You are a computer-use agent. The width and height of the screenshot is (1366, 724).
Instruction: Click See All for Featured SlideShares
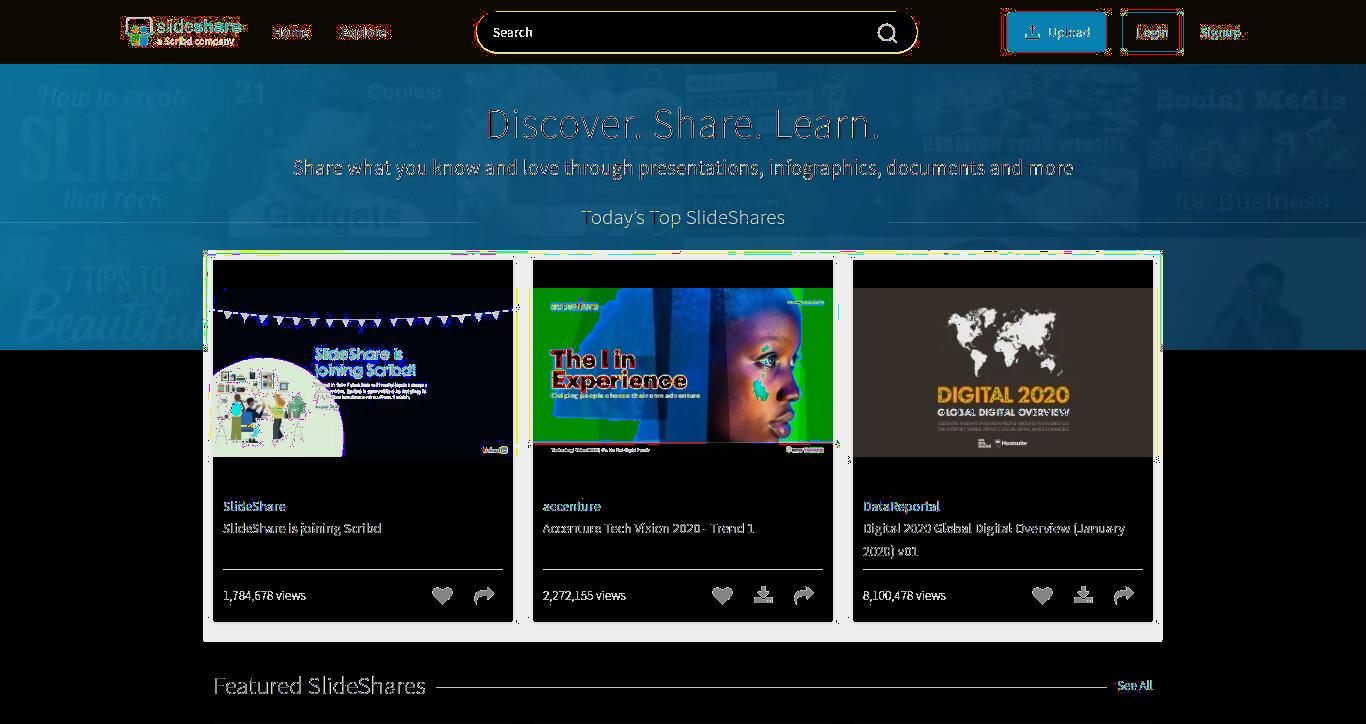pyautogui.click(x=1135, y=685)
